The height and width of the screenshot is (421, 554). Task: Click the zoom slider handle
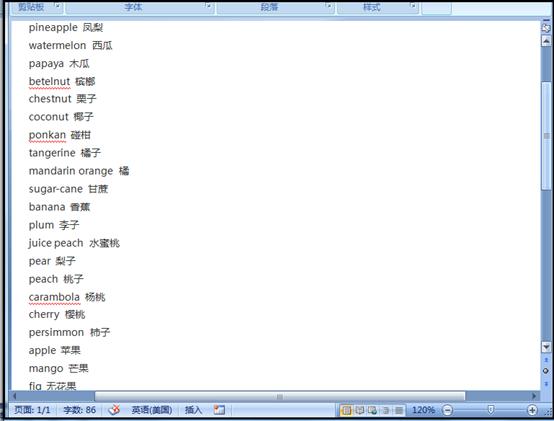490,410
